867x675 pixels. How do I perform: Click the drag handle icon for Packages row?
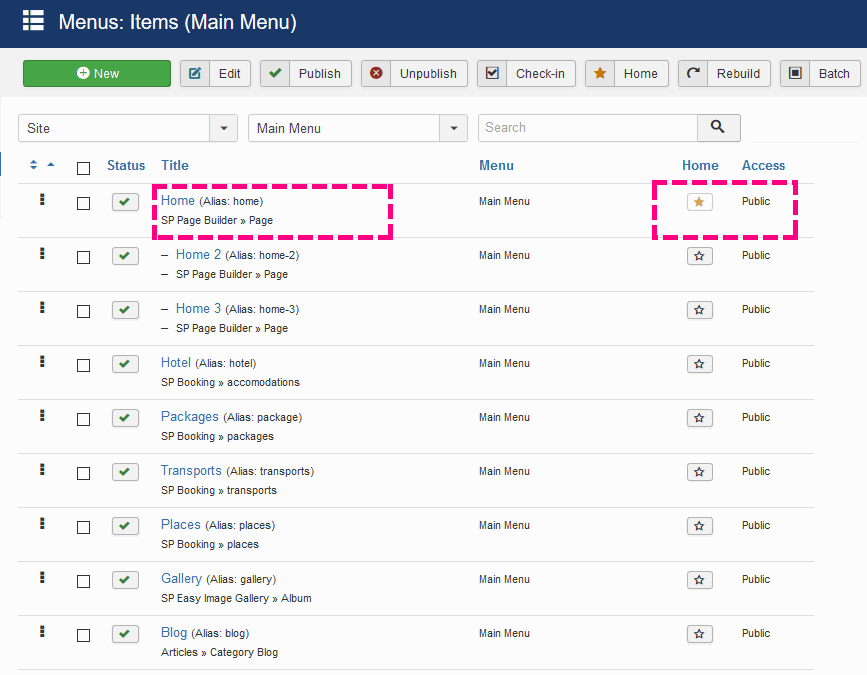point(42,416)
